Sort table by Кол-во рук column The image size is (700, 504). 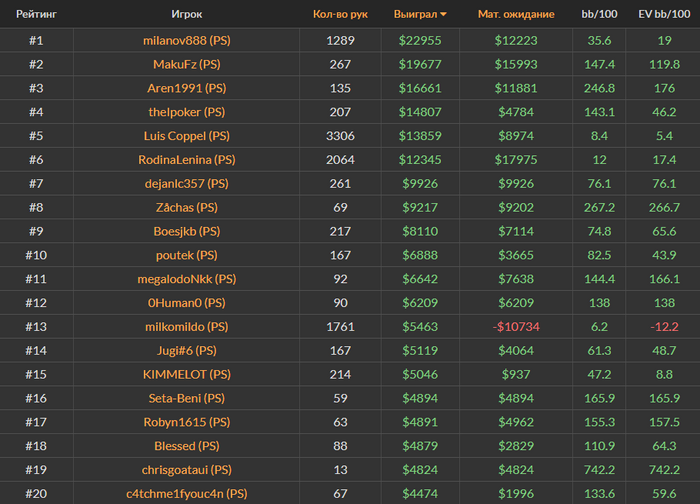(x=340, y=15)
